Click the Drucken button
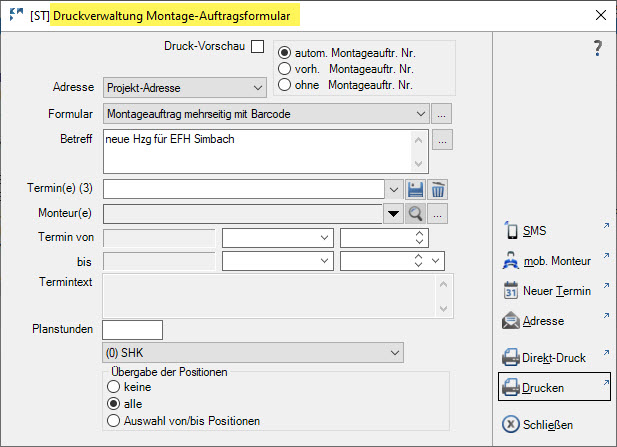617x447 pixels. click(x=553, y=387)
